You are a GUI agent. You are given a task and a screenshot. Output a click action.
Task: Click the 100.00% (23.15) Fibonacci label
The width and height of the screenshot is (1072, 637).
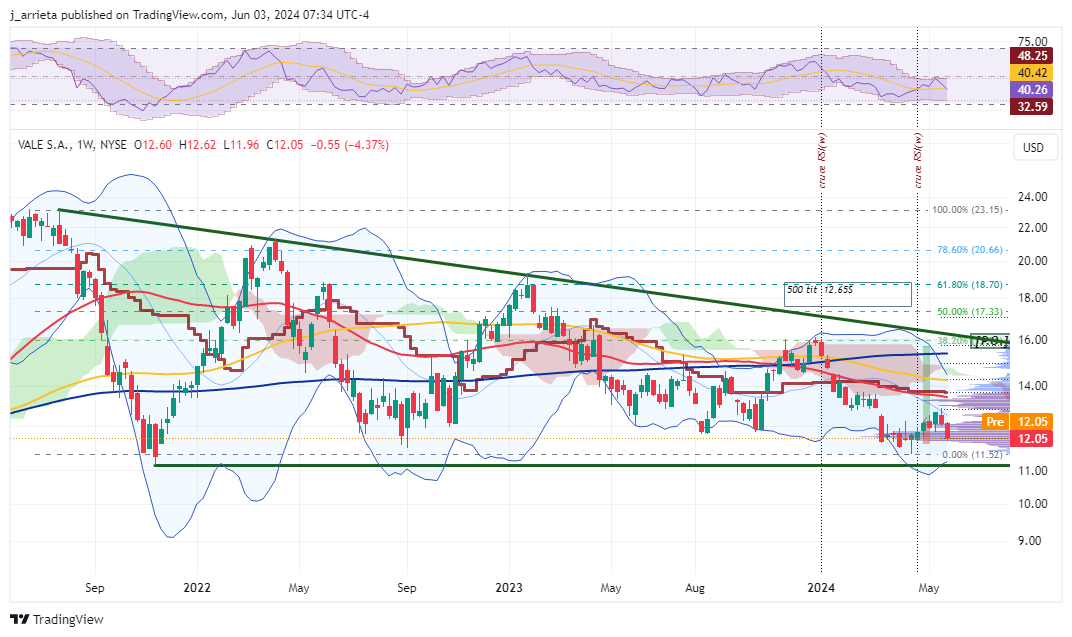967,209
